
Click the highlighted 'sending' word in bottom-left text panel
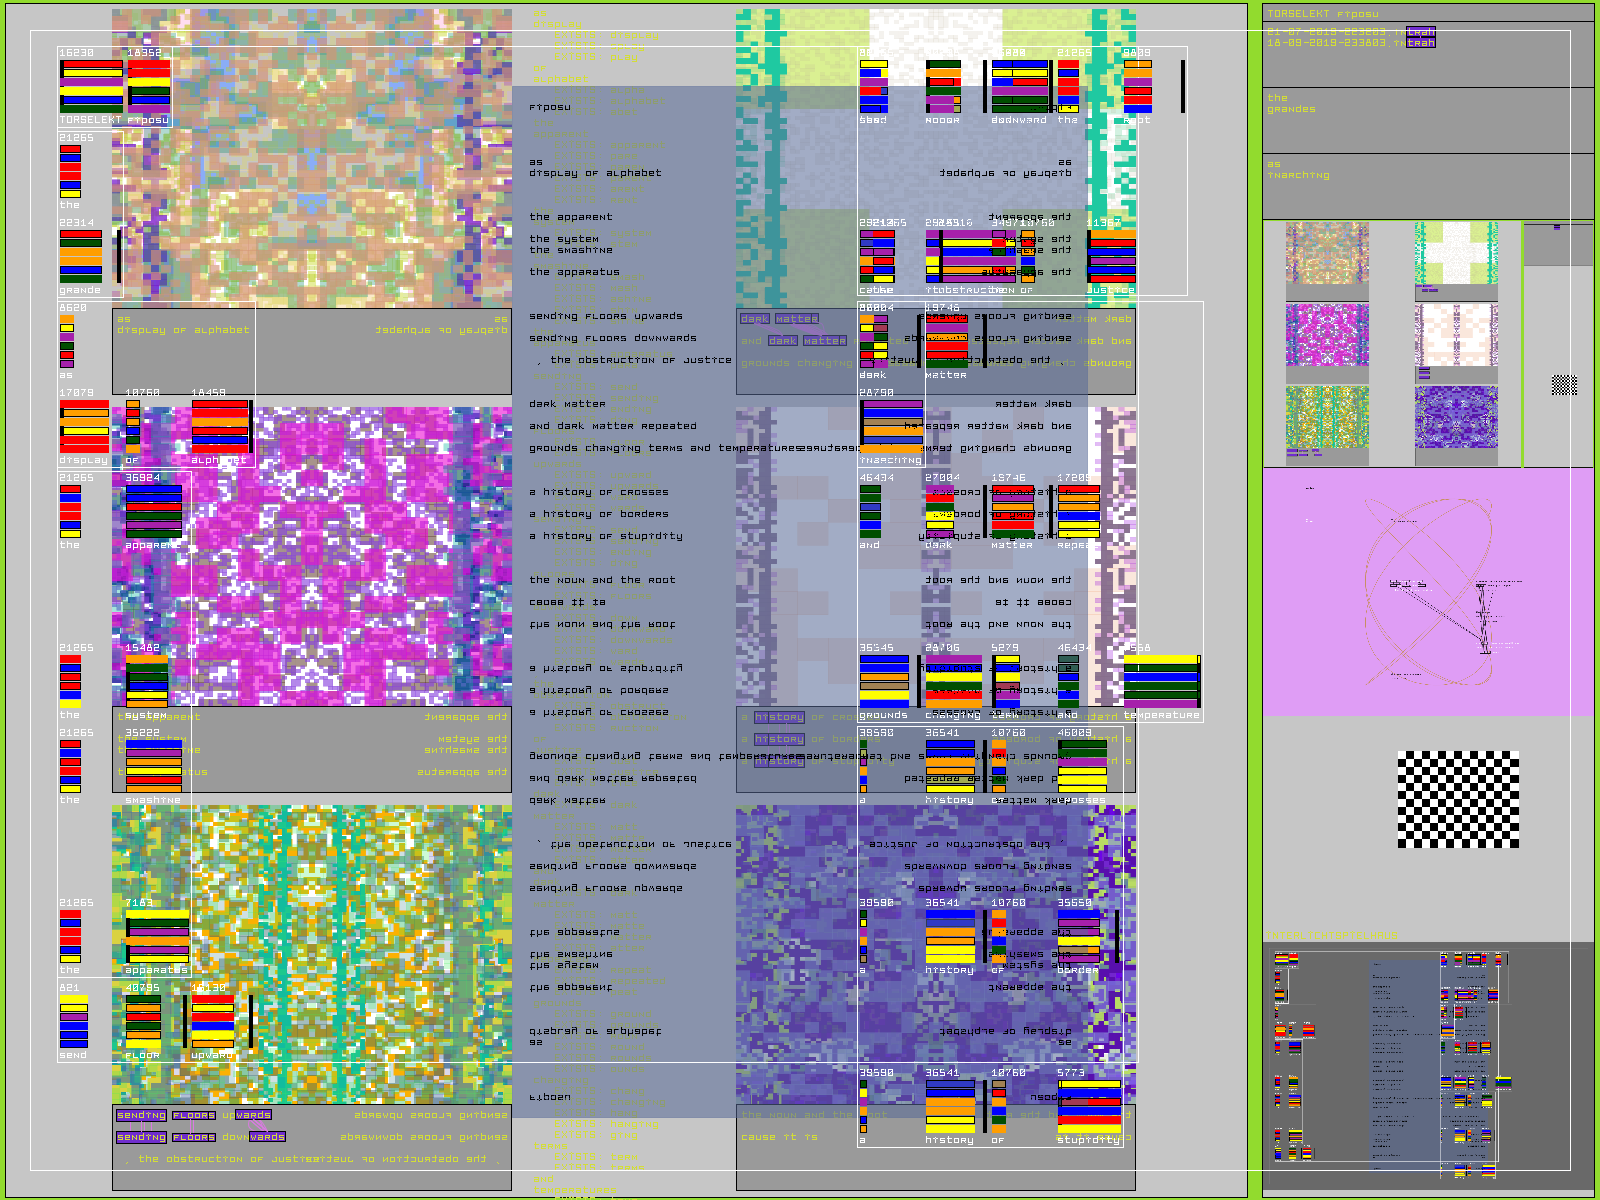[141, 1115]
